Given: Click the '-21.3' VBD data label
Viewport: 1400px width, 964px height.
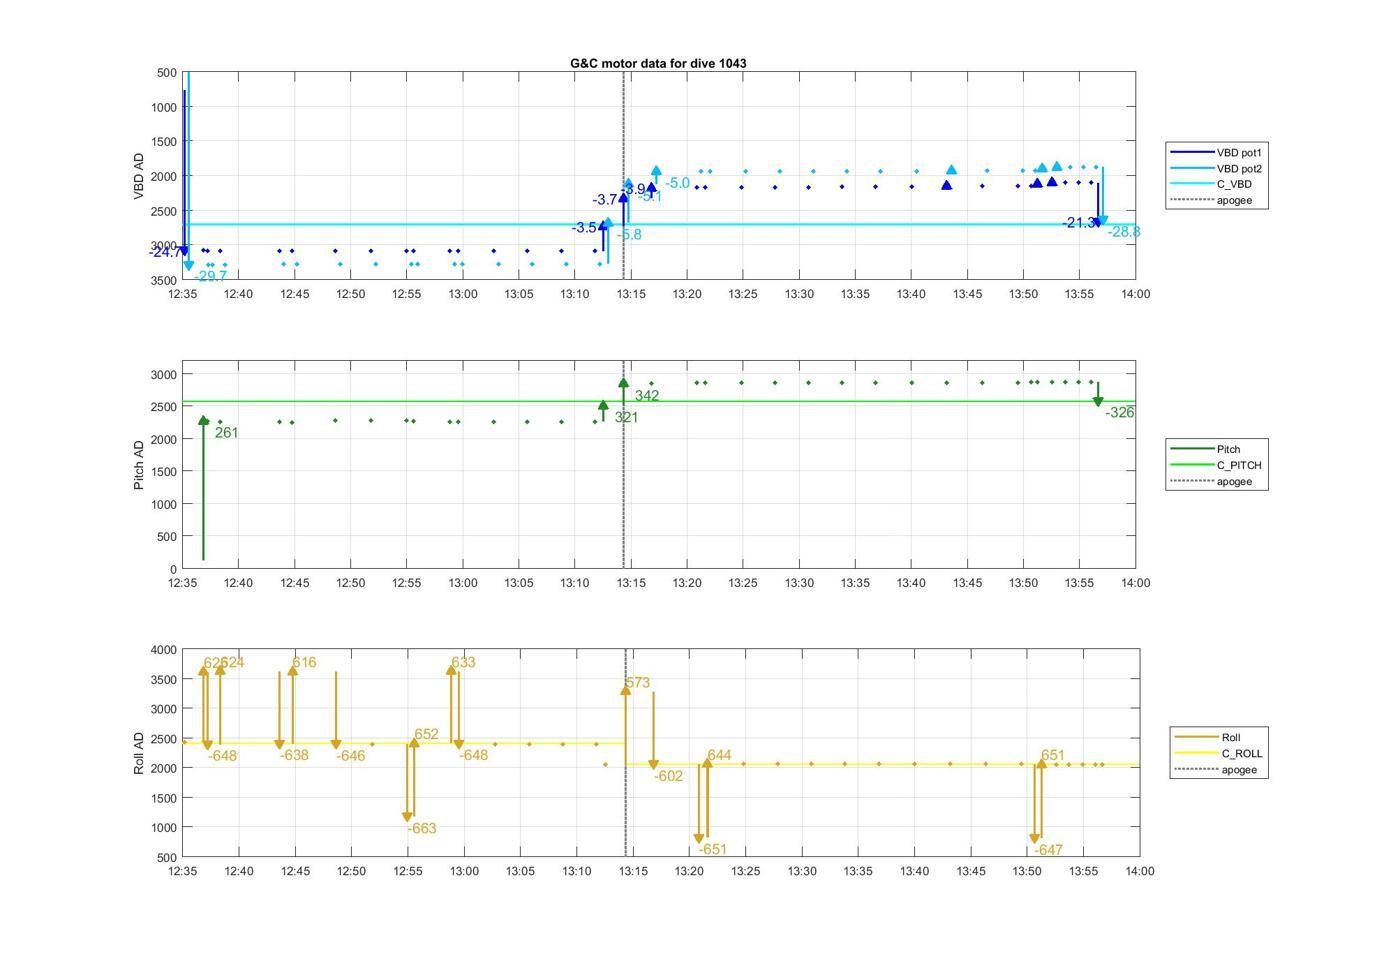Looking at the screenshot, I should pos(1079,223).
